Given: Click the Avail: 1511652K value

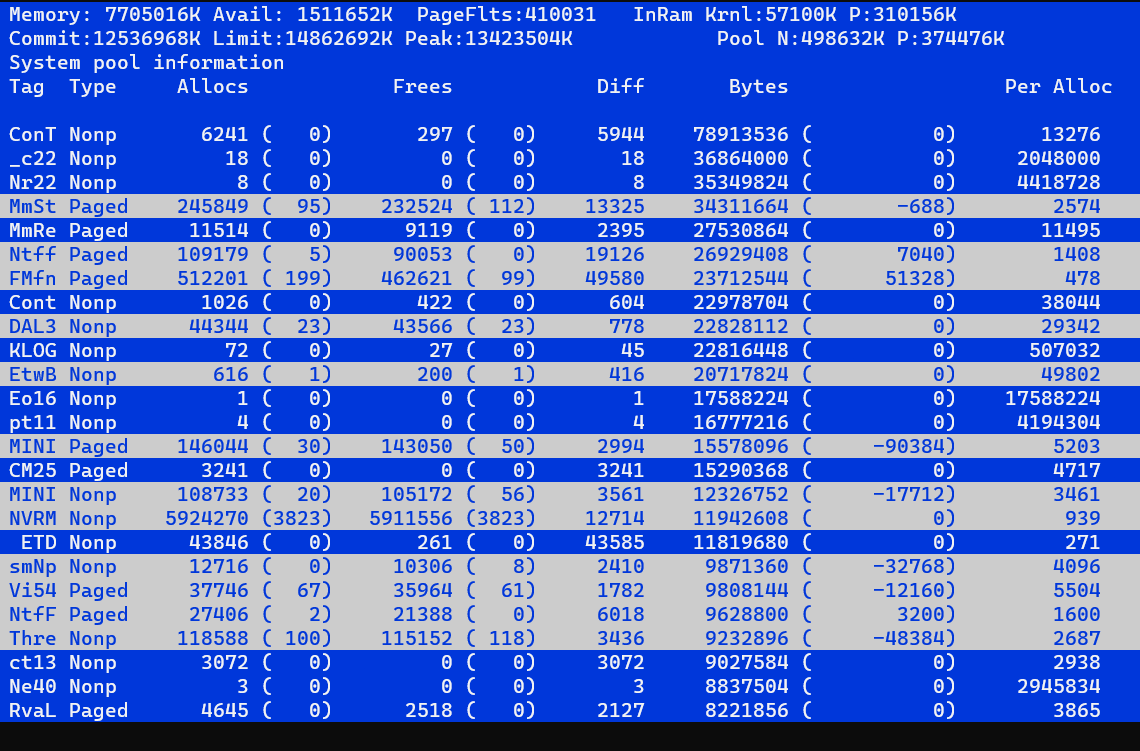Looking at the screenshot, I should click(302, 15).
